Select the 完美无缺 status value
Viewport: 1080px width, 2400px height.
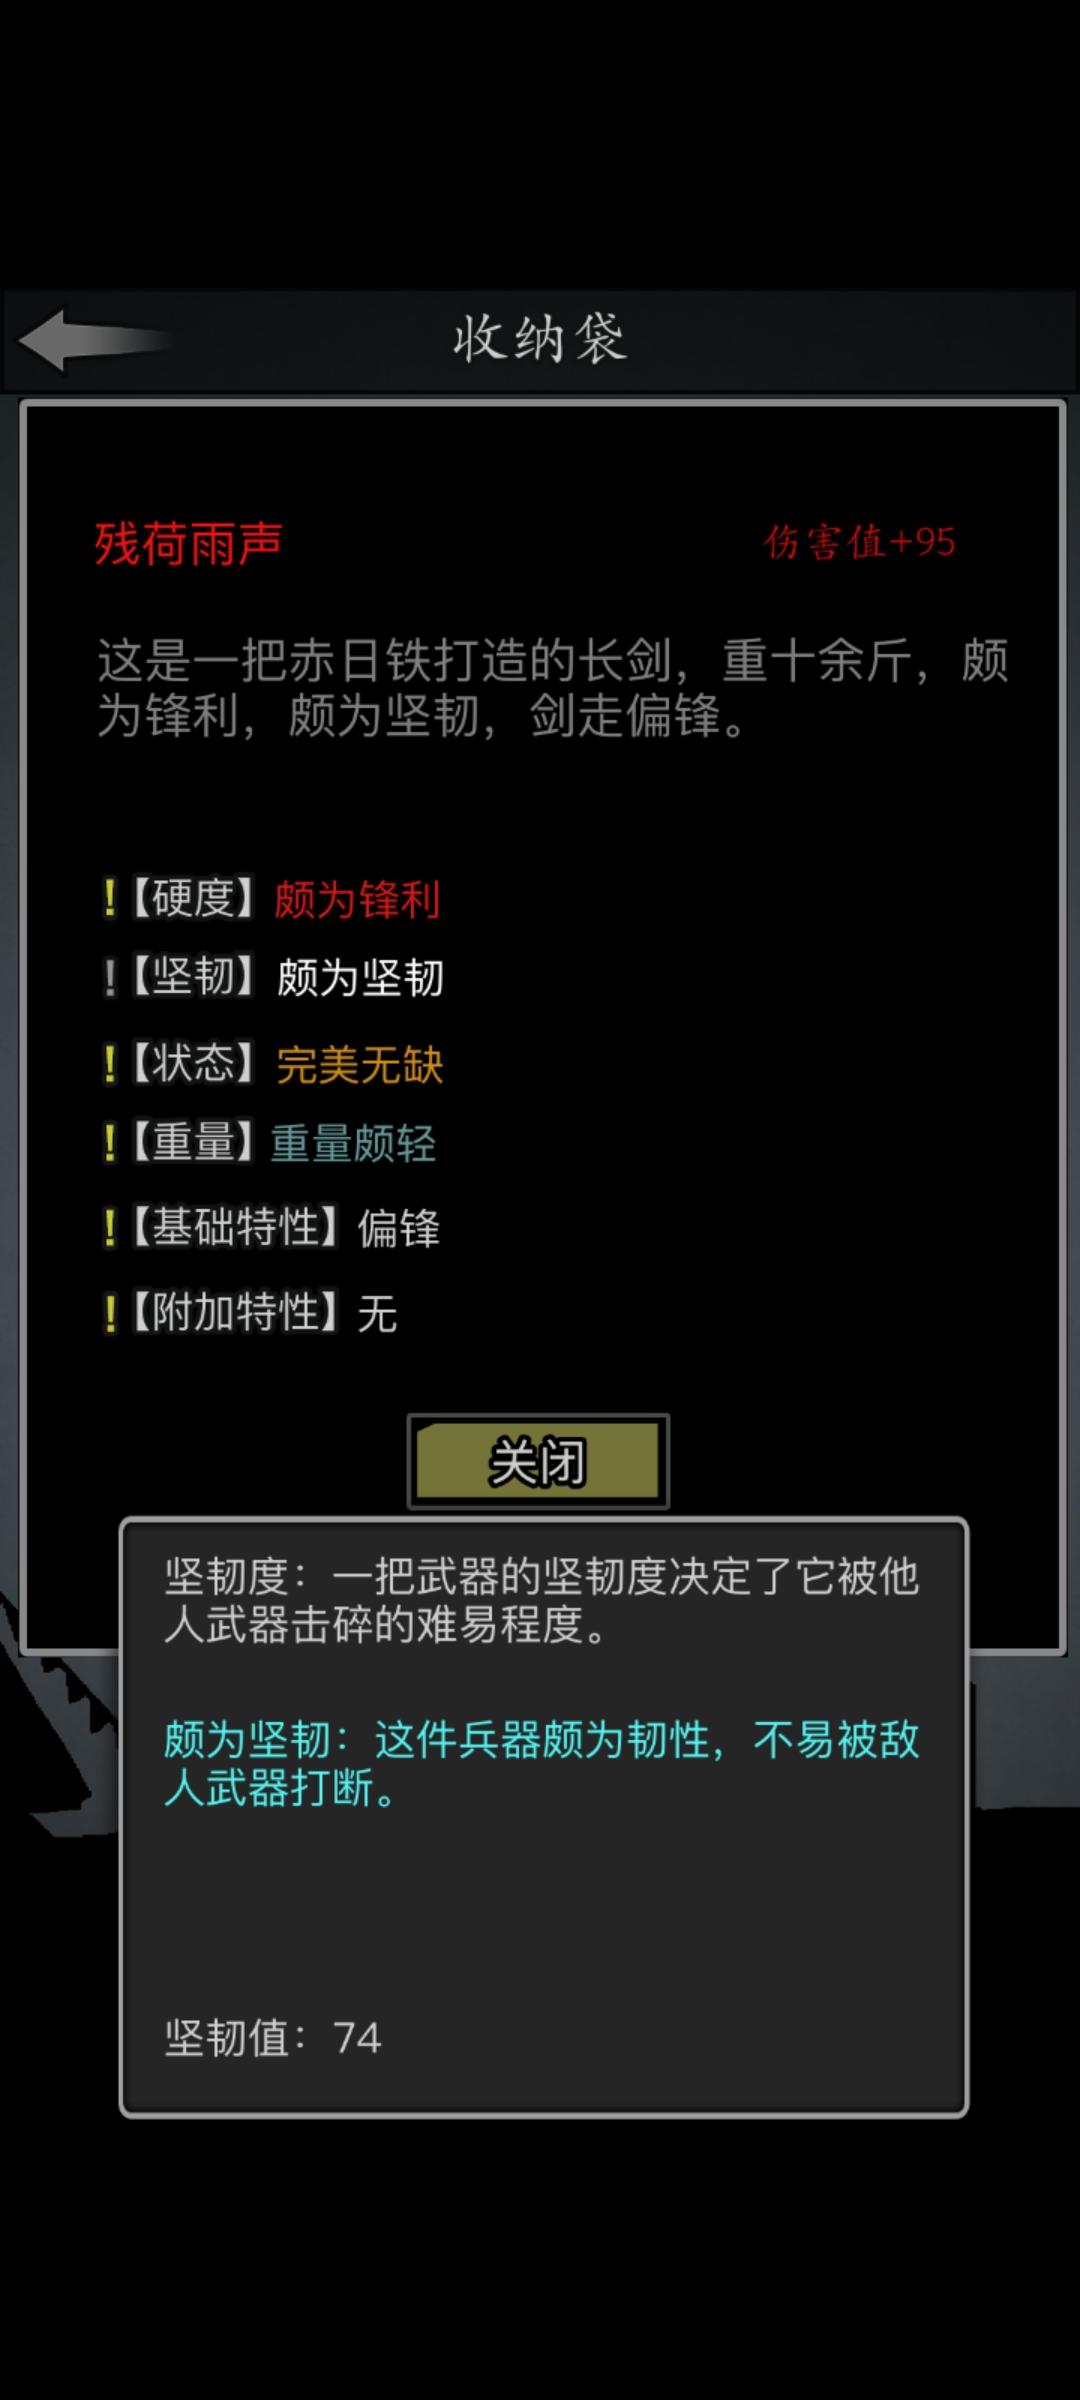pyautogui.click(x=360, y=1064)
